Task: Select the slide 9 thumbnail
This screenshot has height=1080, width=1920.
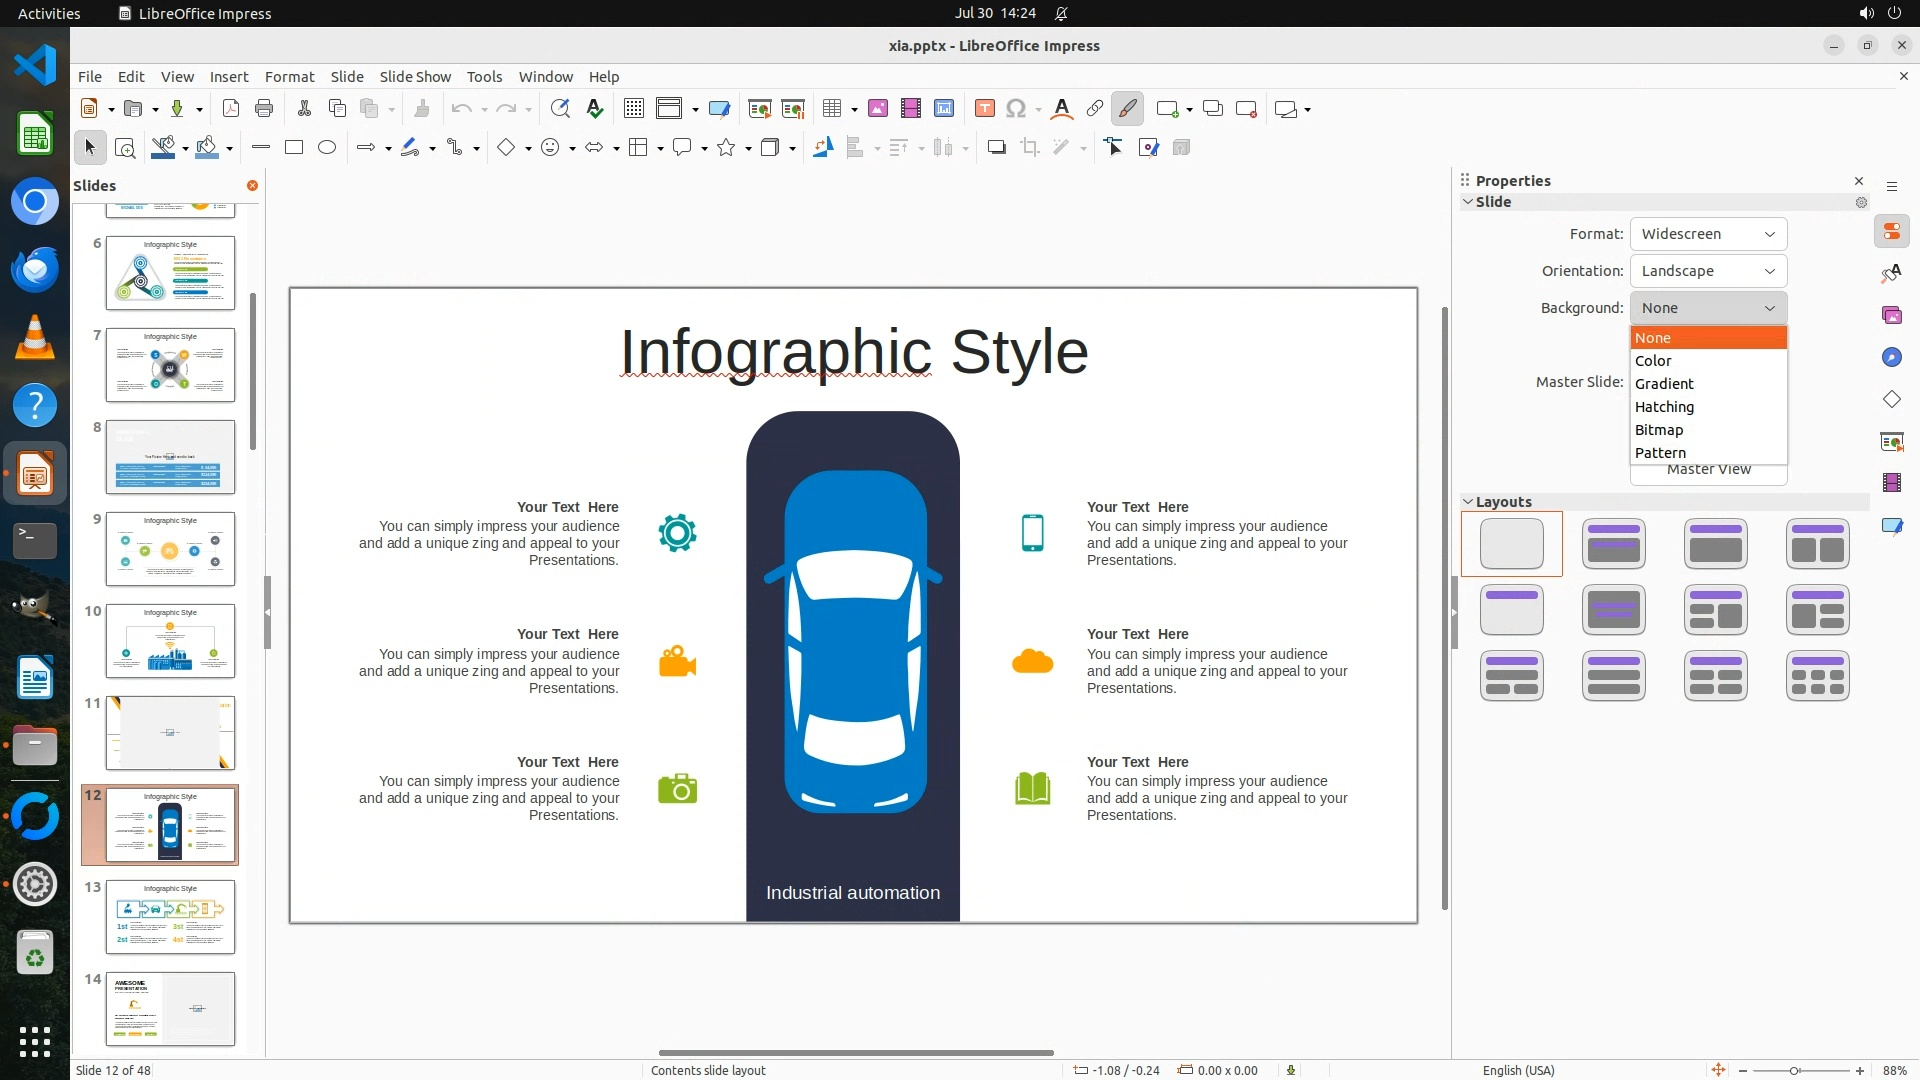Action: coord(170,549)
